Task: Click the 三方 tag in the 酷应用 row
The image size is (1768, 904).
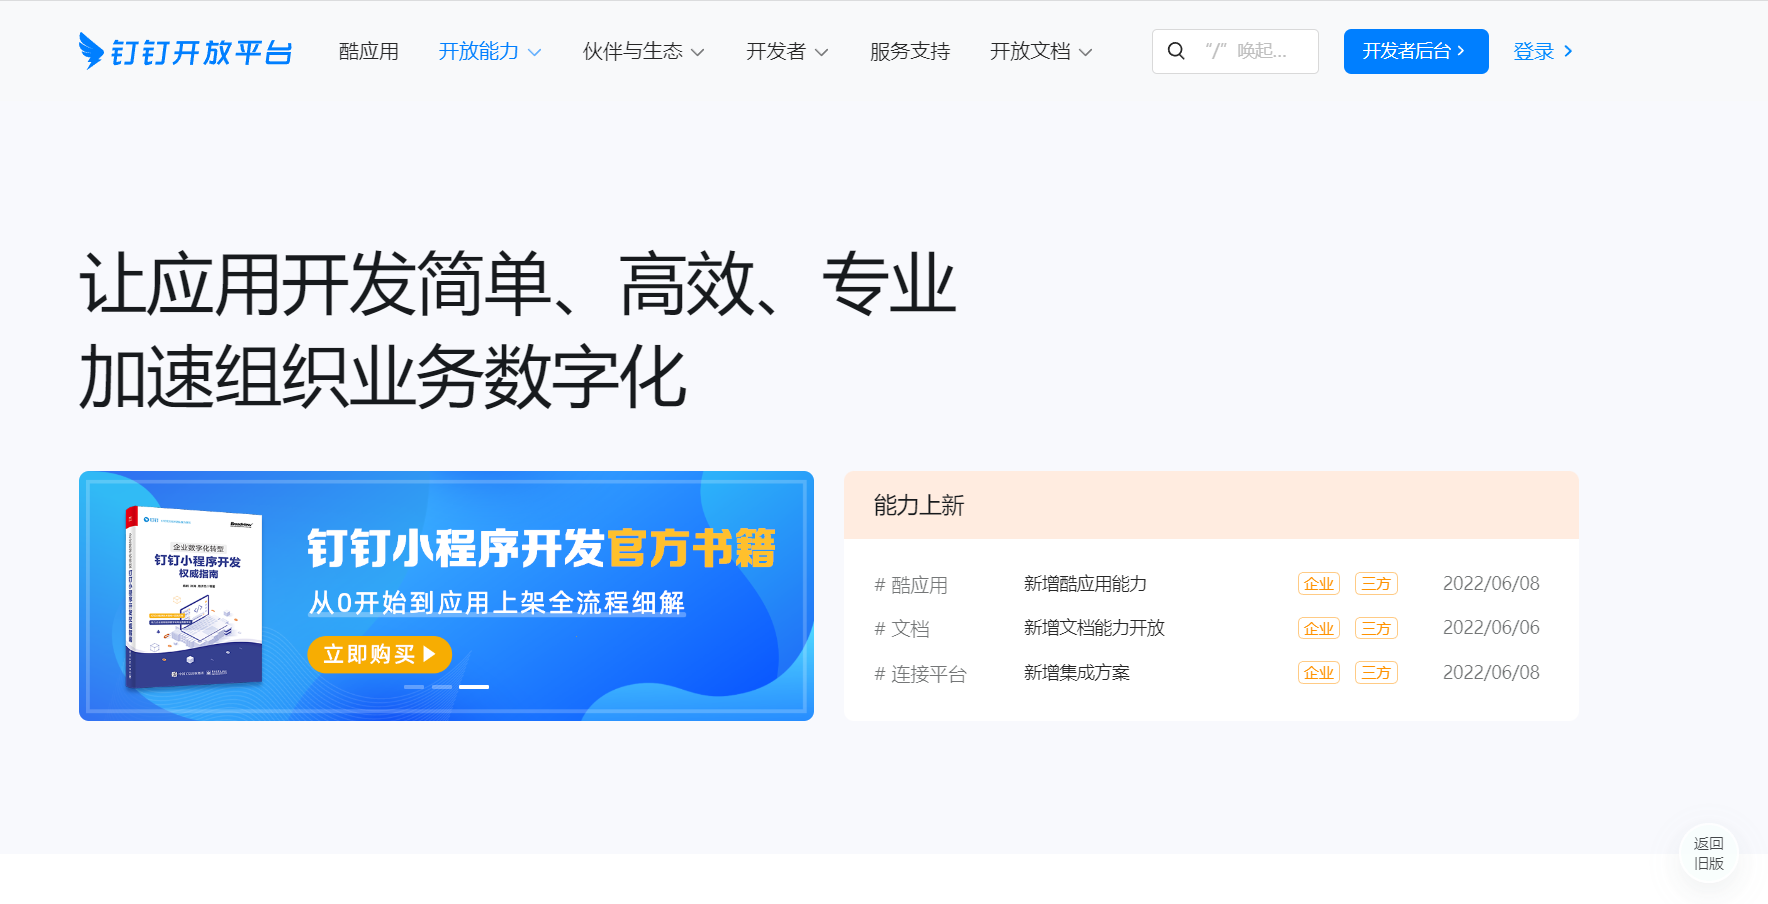Action: [x=1376, y=584]
